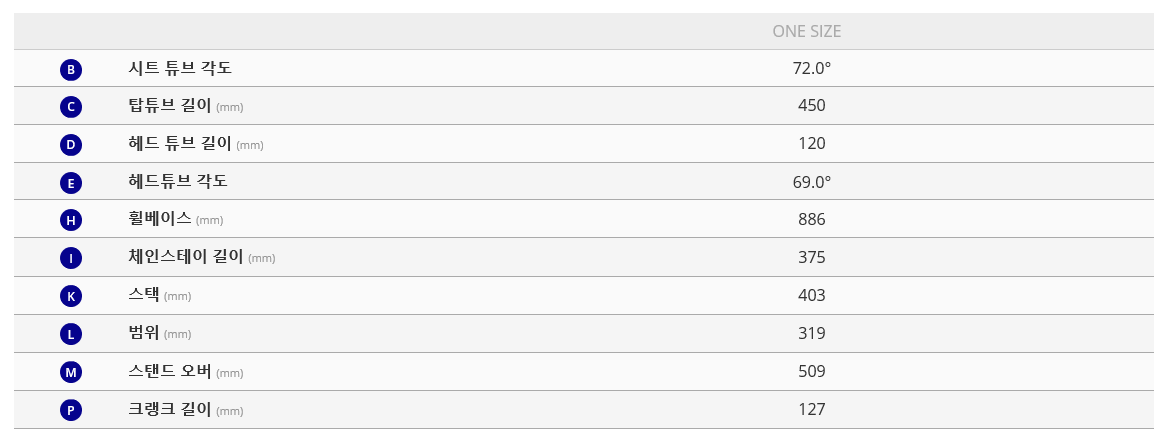Click the blue L icon badge

click(71, 334)
